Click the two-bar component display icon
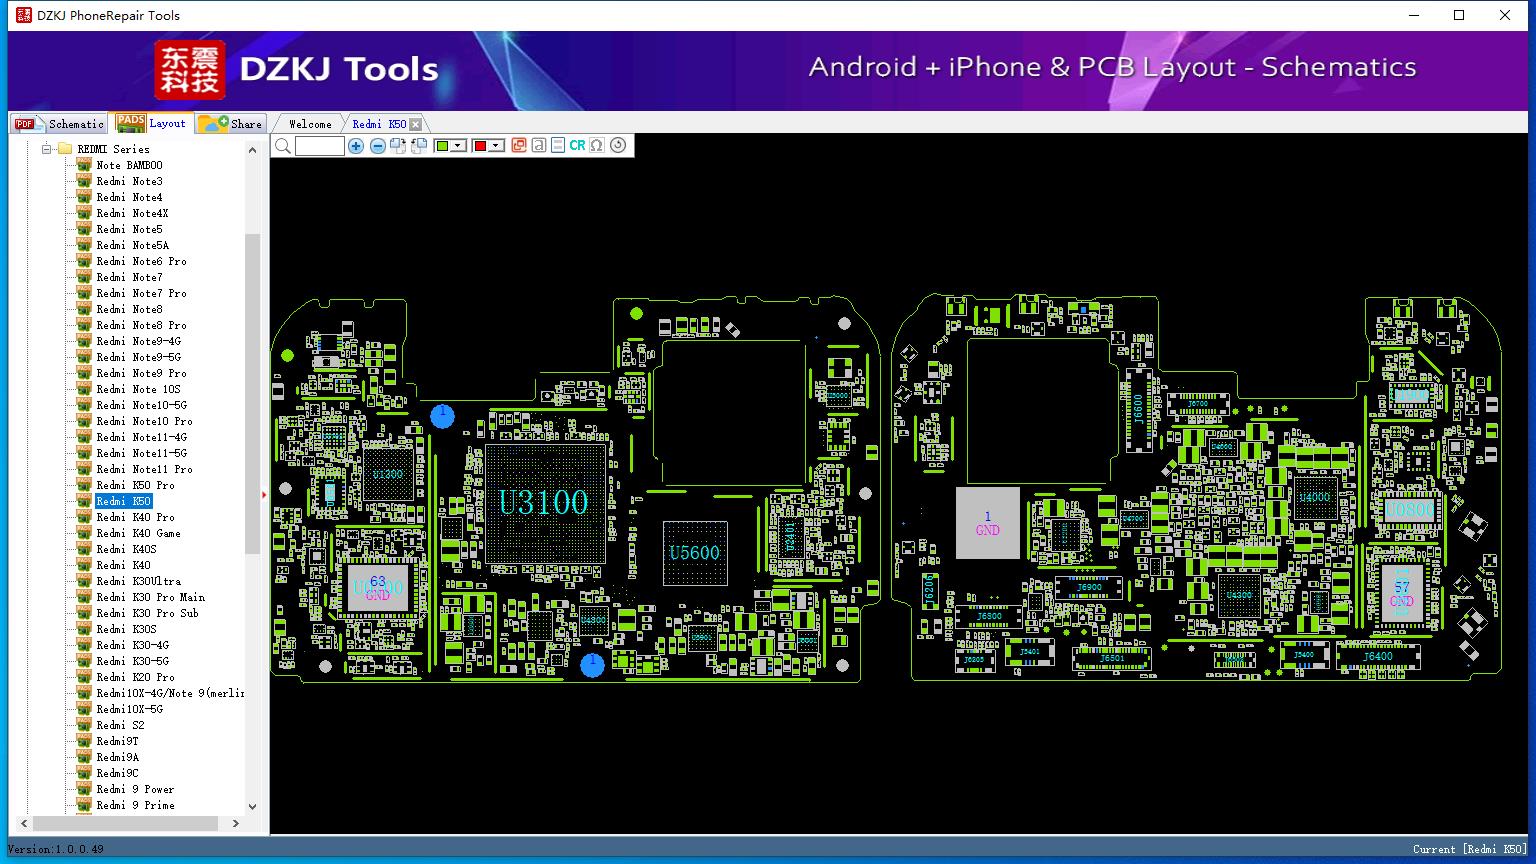This screenshot has height=864, width=1536. (x=558, y=146)
